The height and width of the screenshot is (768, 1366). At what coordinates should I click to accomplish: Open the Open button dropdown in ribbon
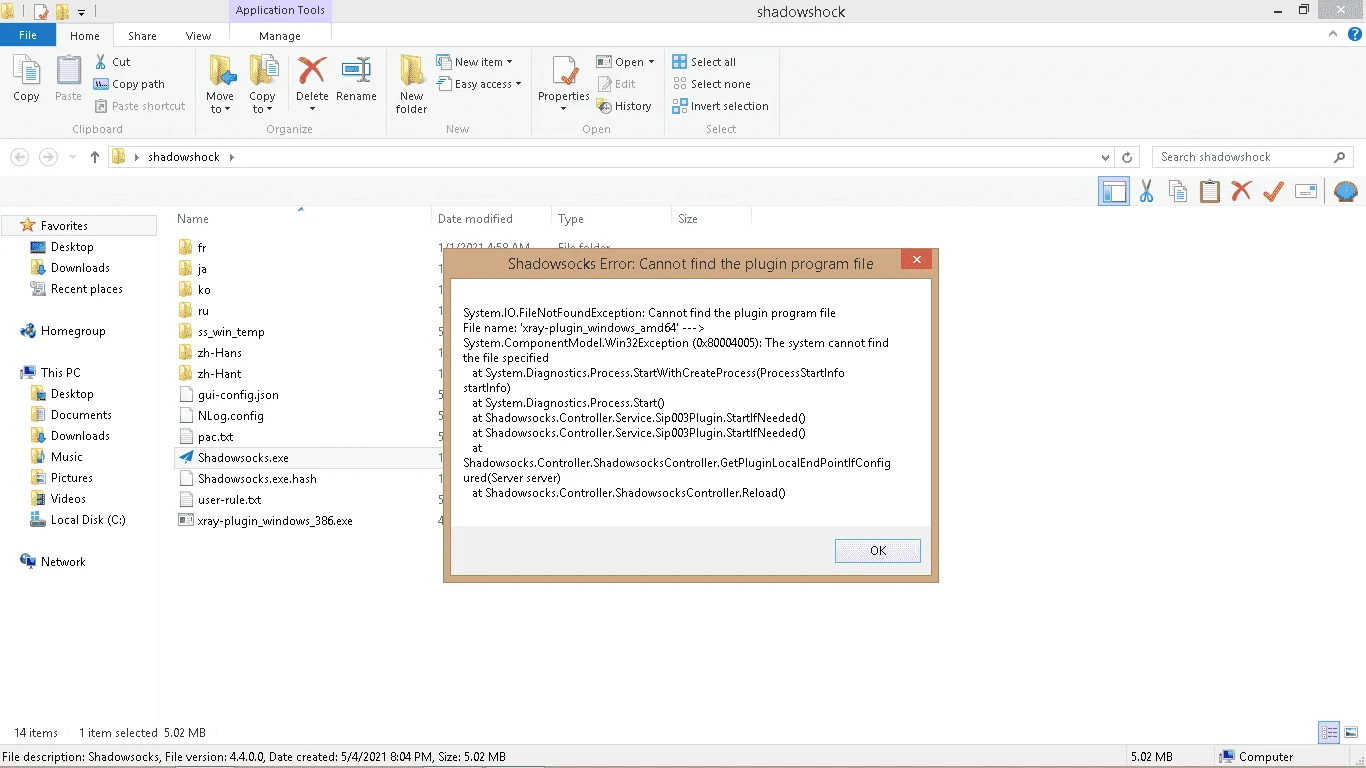point(651,62)
